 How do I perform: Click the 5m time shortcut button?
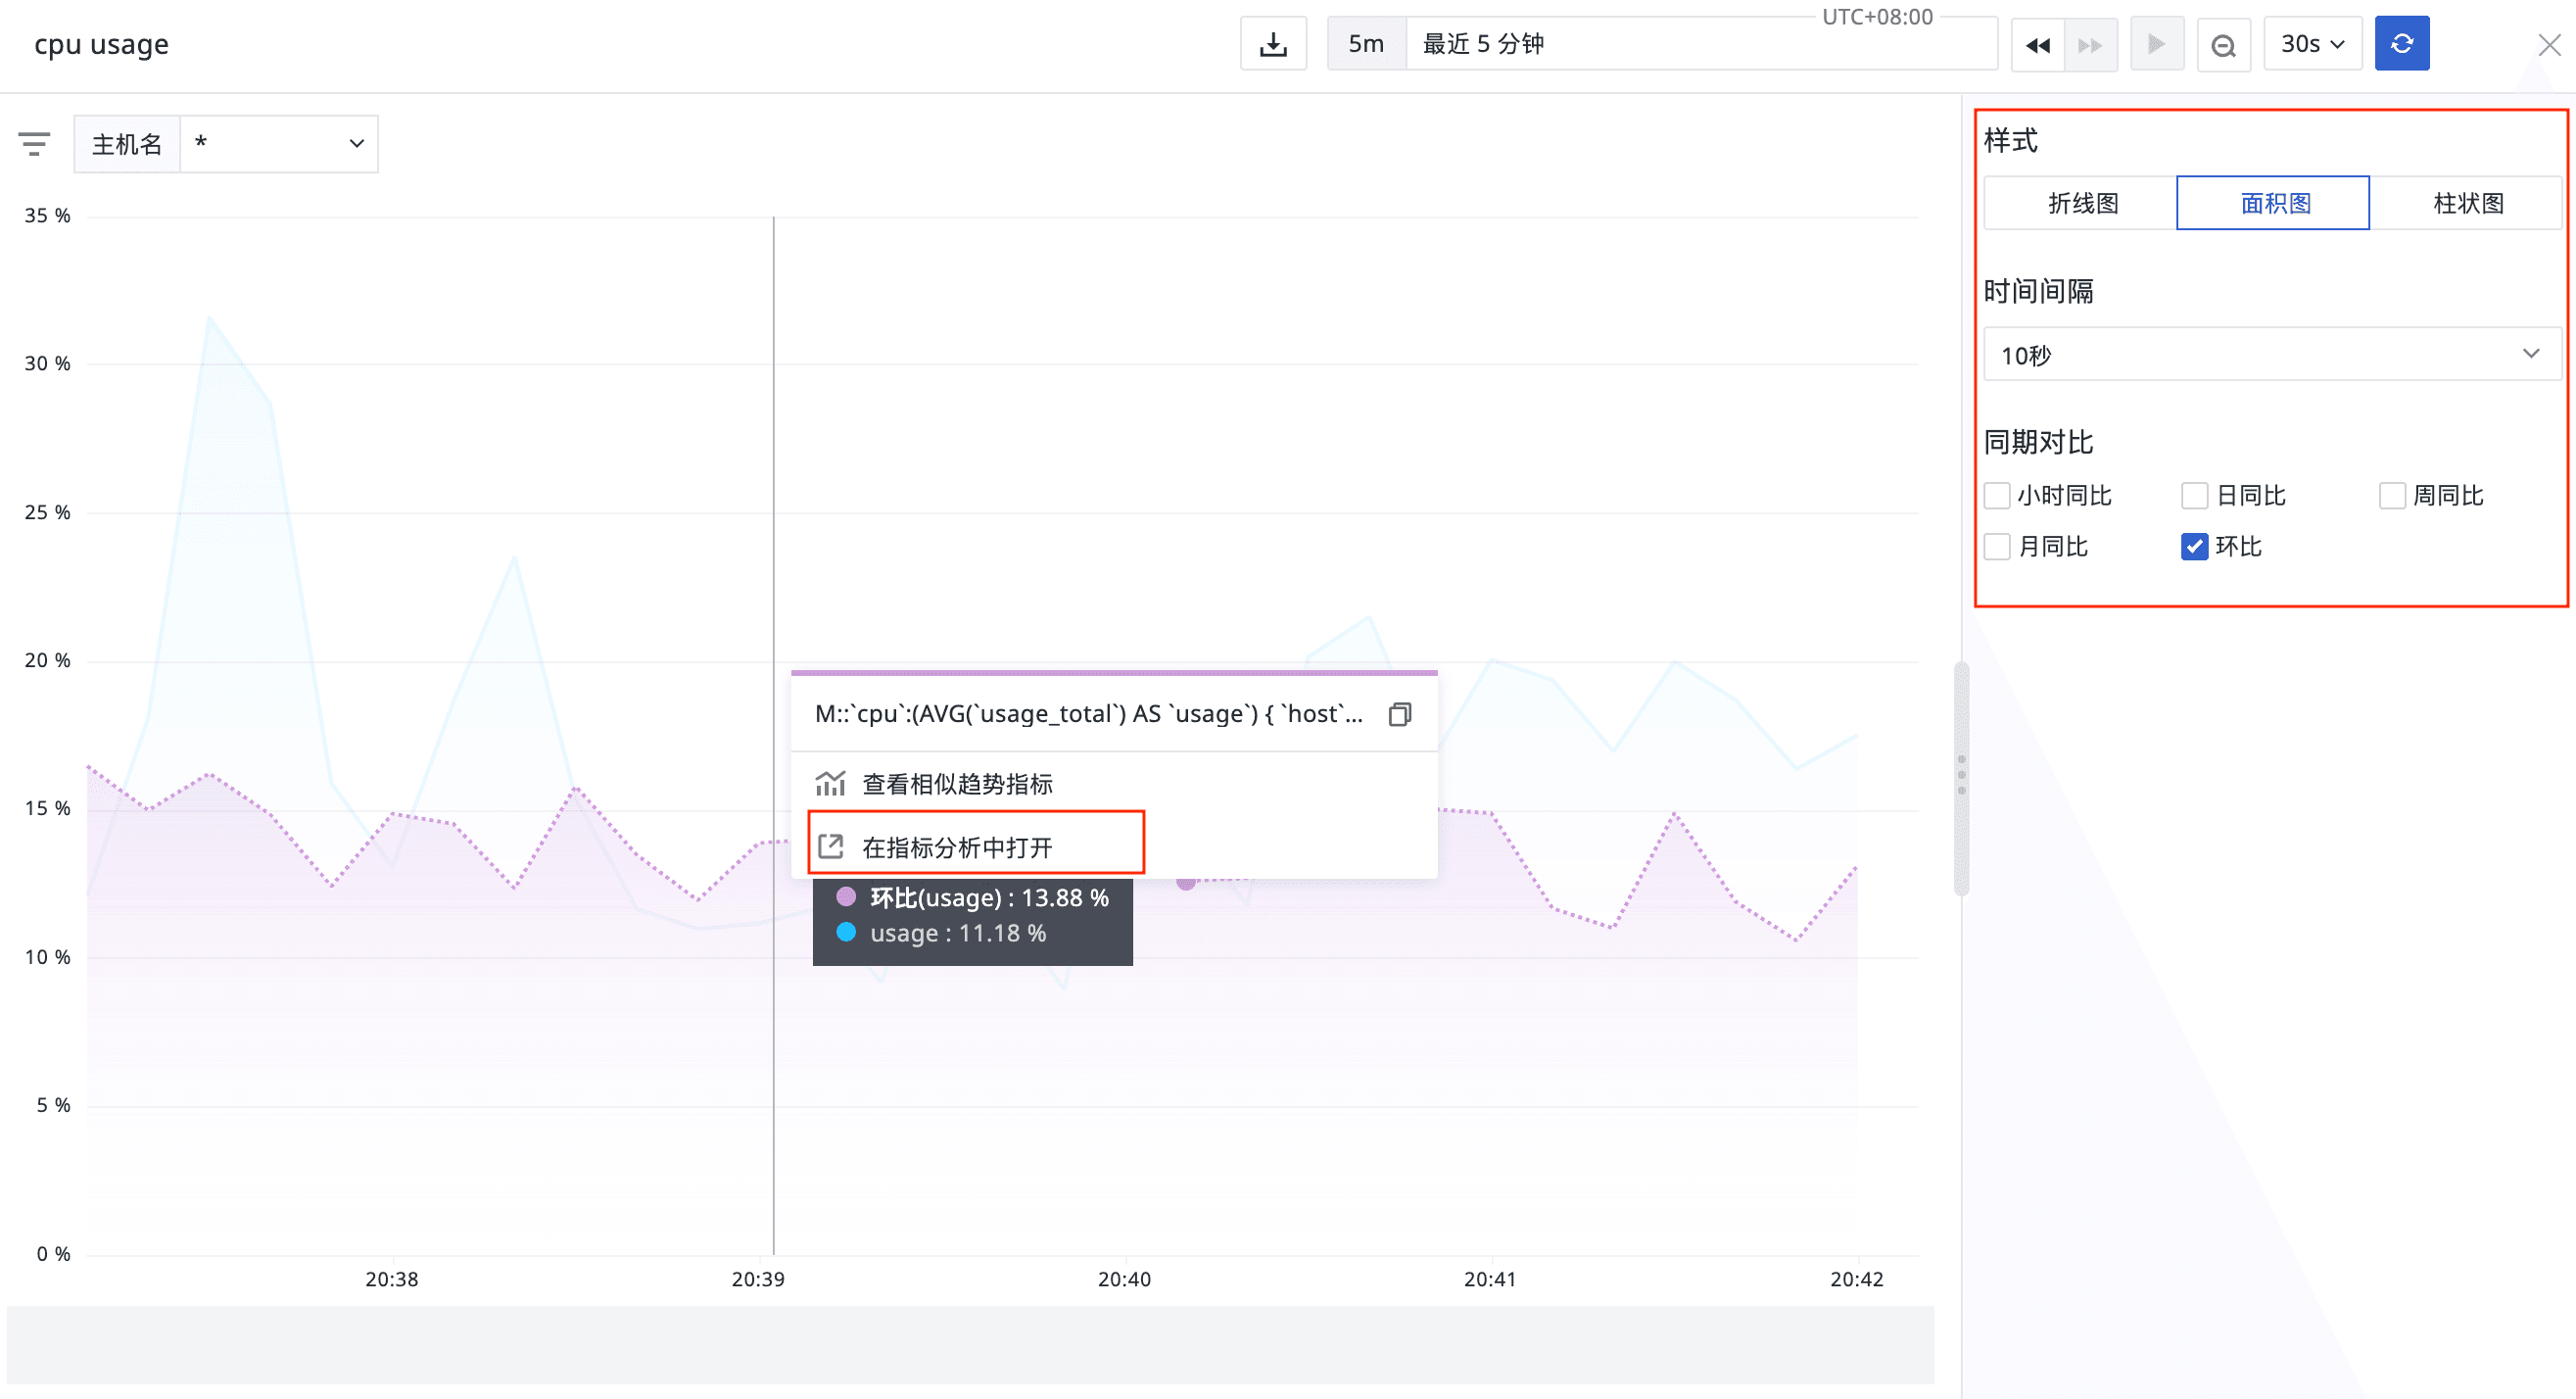[x=1365, y=44]
